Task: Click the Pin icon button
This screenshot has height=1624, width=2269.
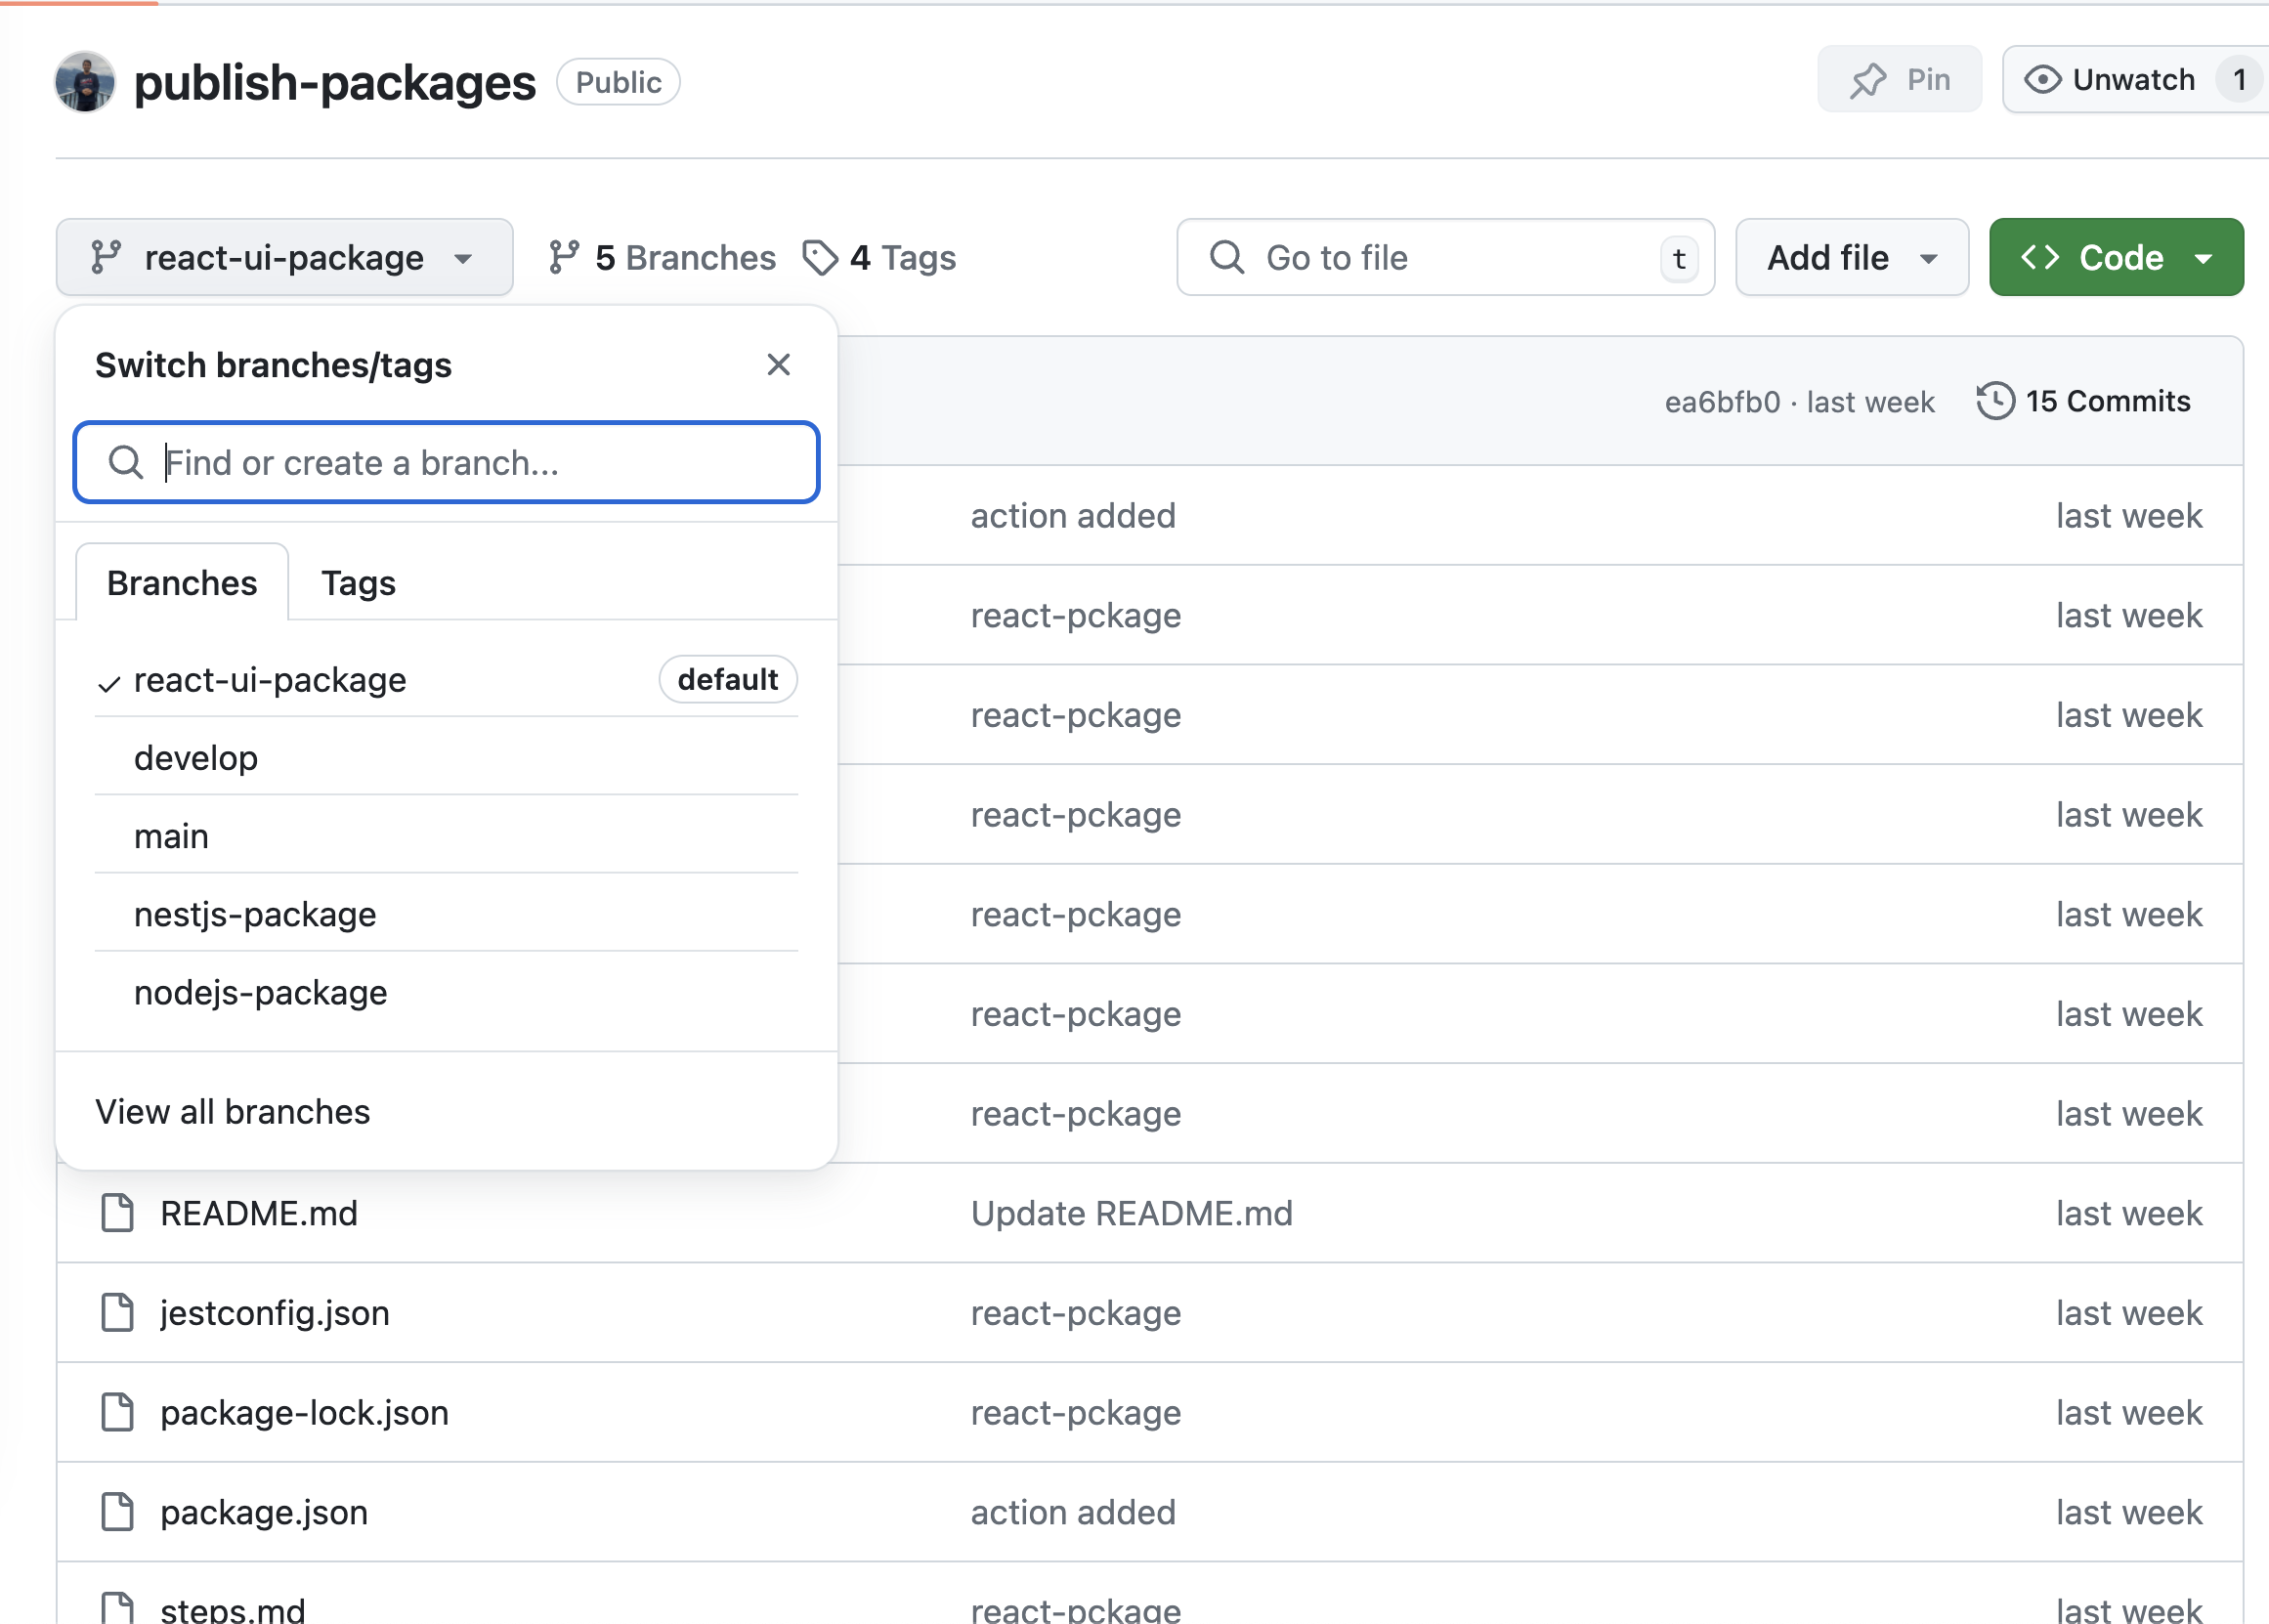Action: pos(1869,79)
